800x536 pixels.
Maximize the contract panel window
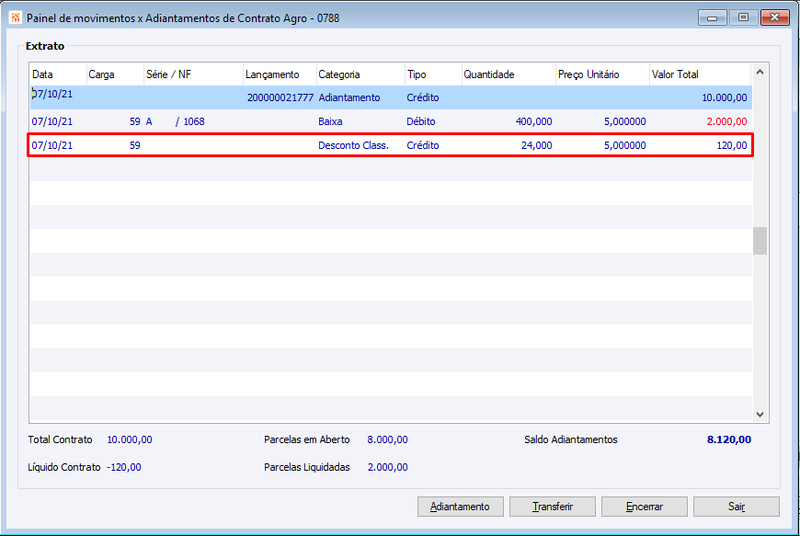pos(743,18)
